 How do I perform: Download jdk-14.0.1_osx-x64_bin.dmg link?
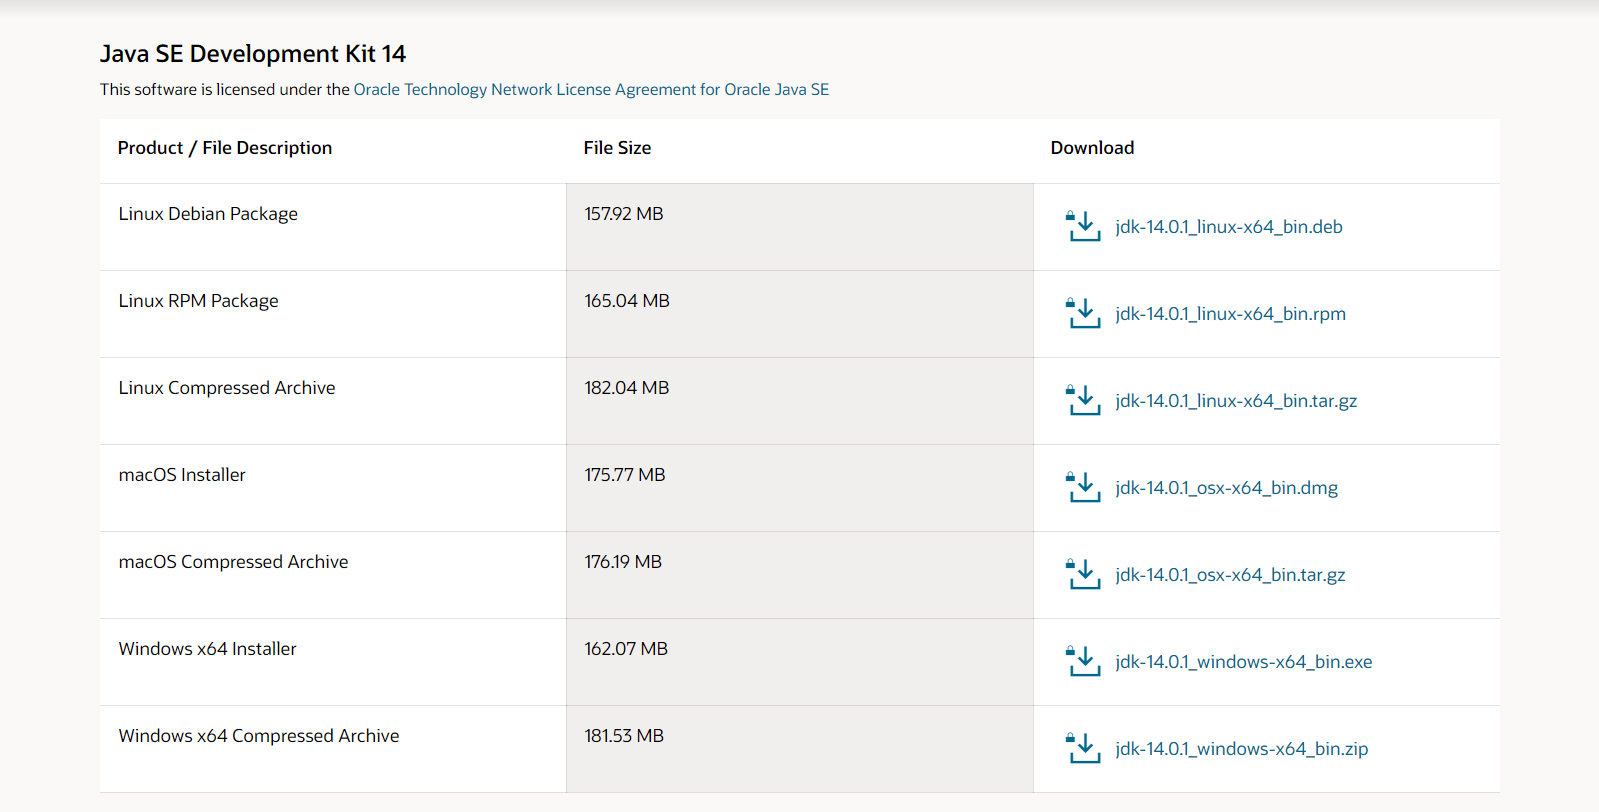(1227, 488)
